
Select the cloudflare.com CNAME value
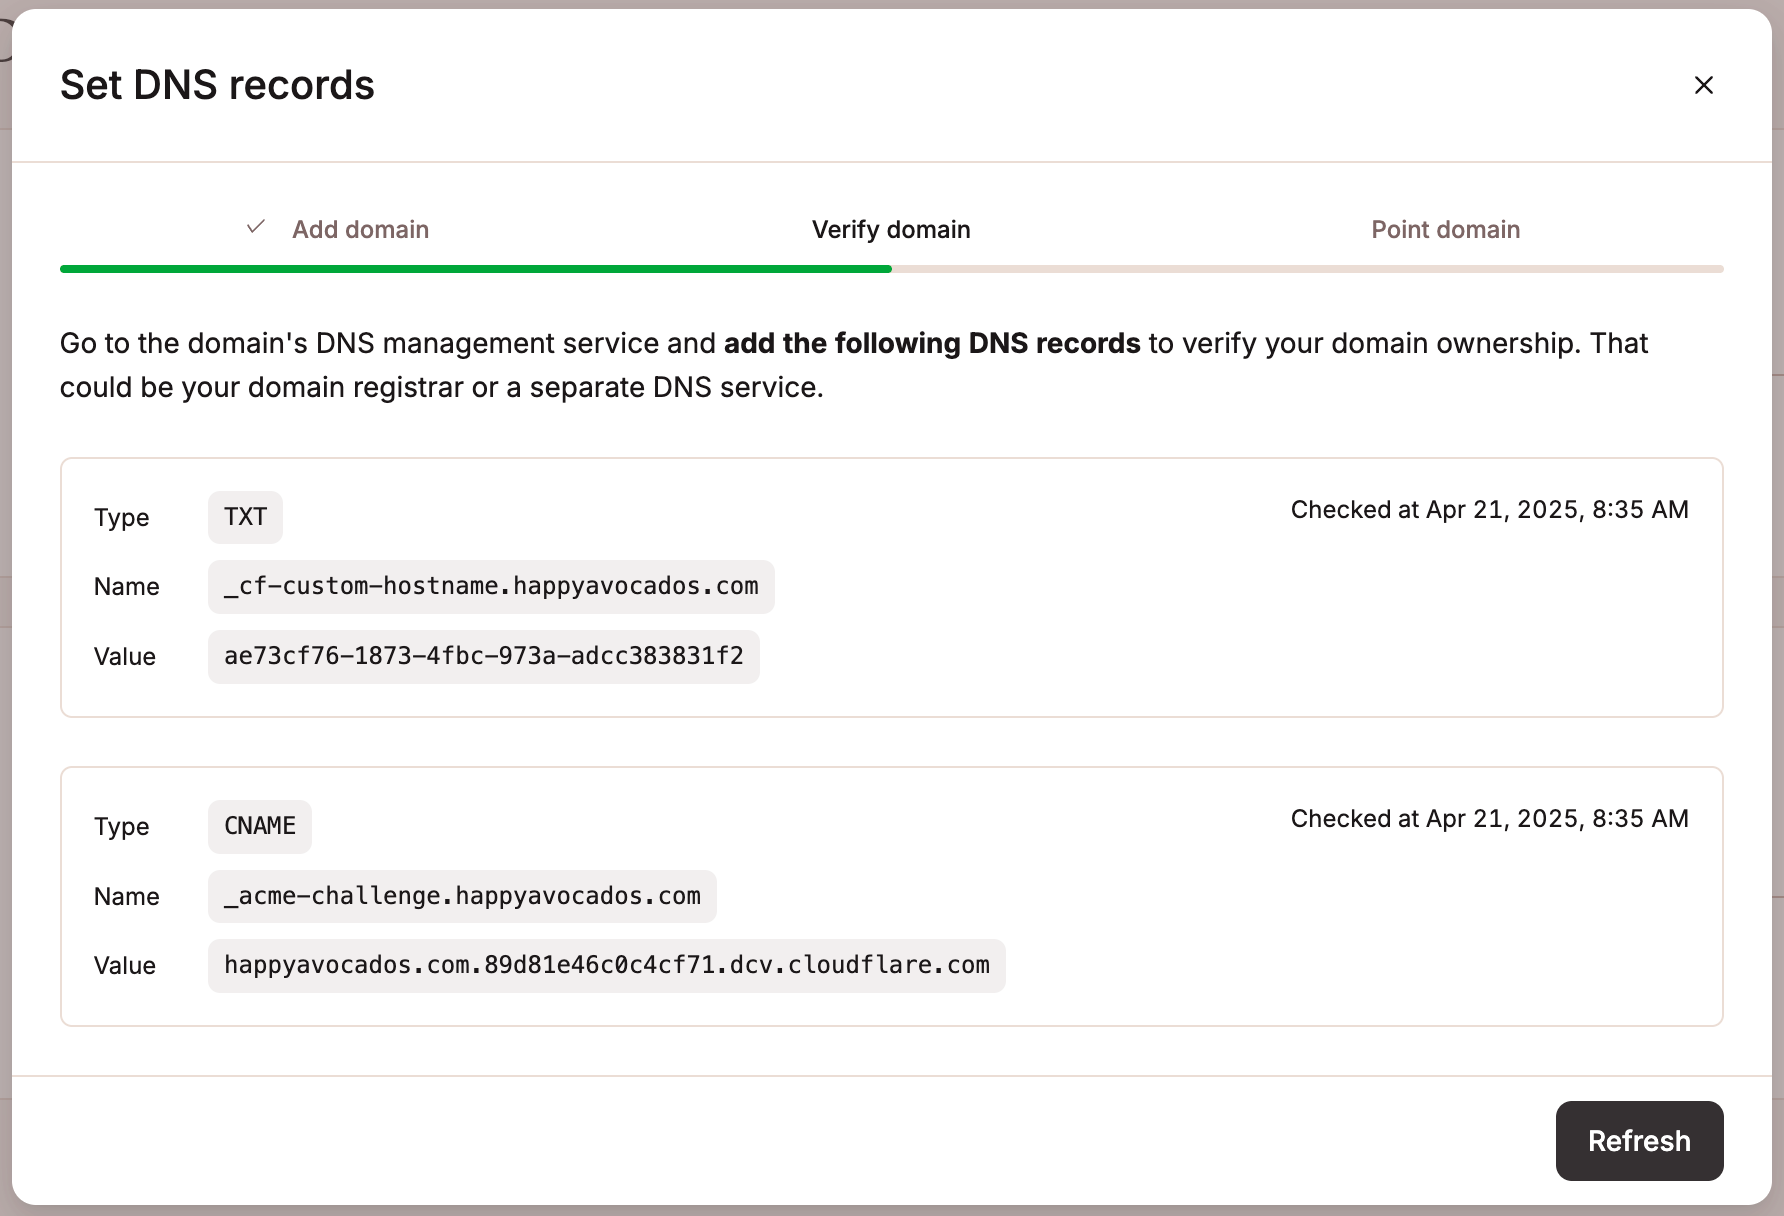click(606, 965)
